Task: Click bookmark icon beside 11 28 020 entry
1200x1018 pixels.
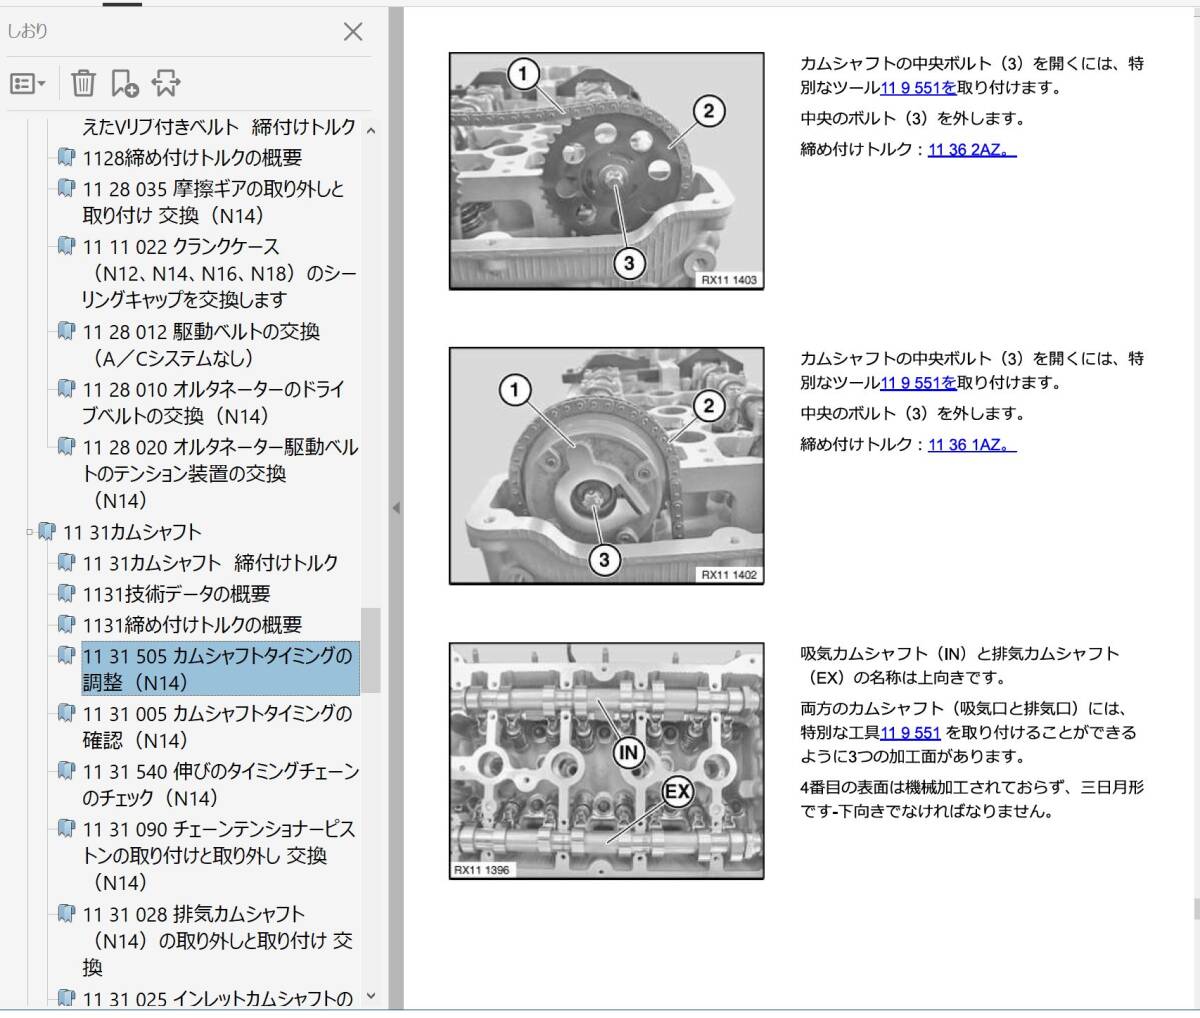Action: click(x=66, y=446)
